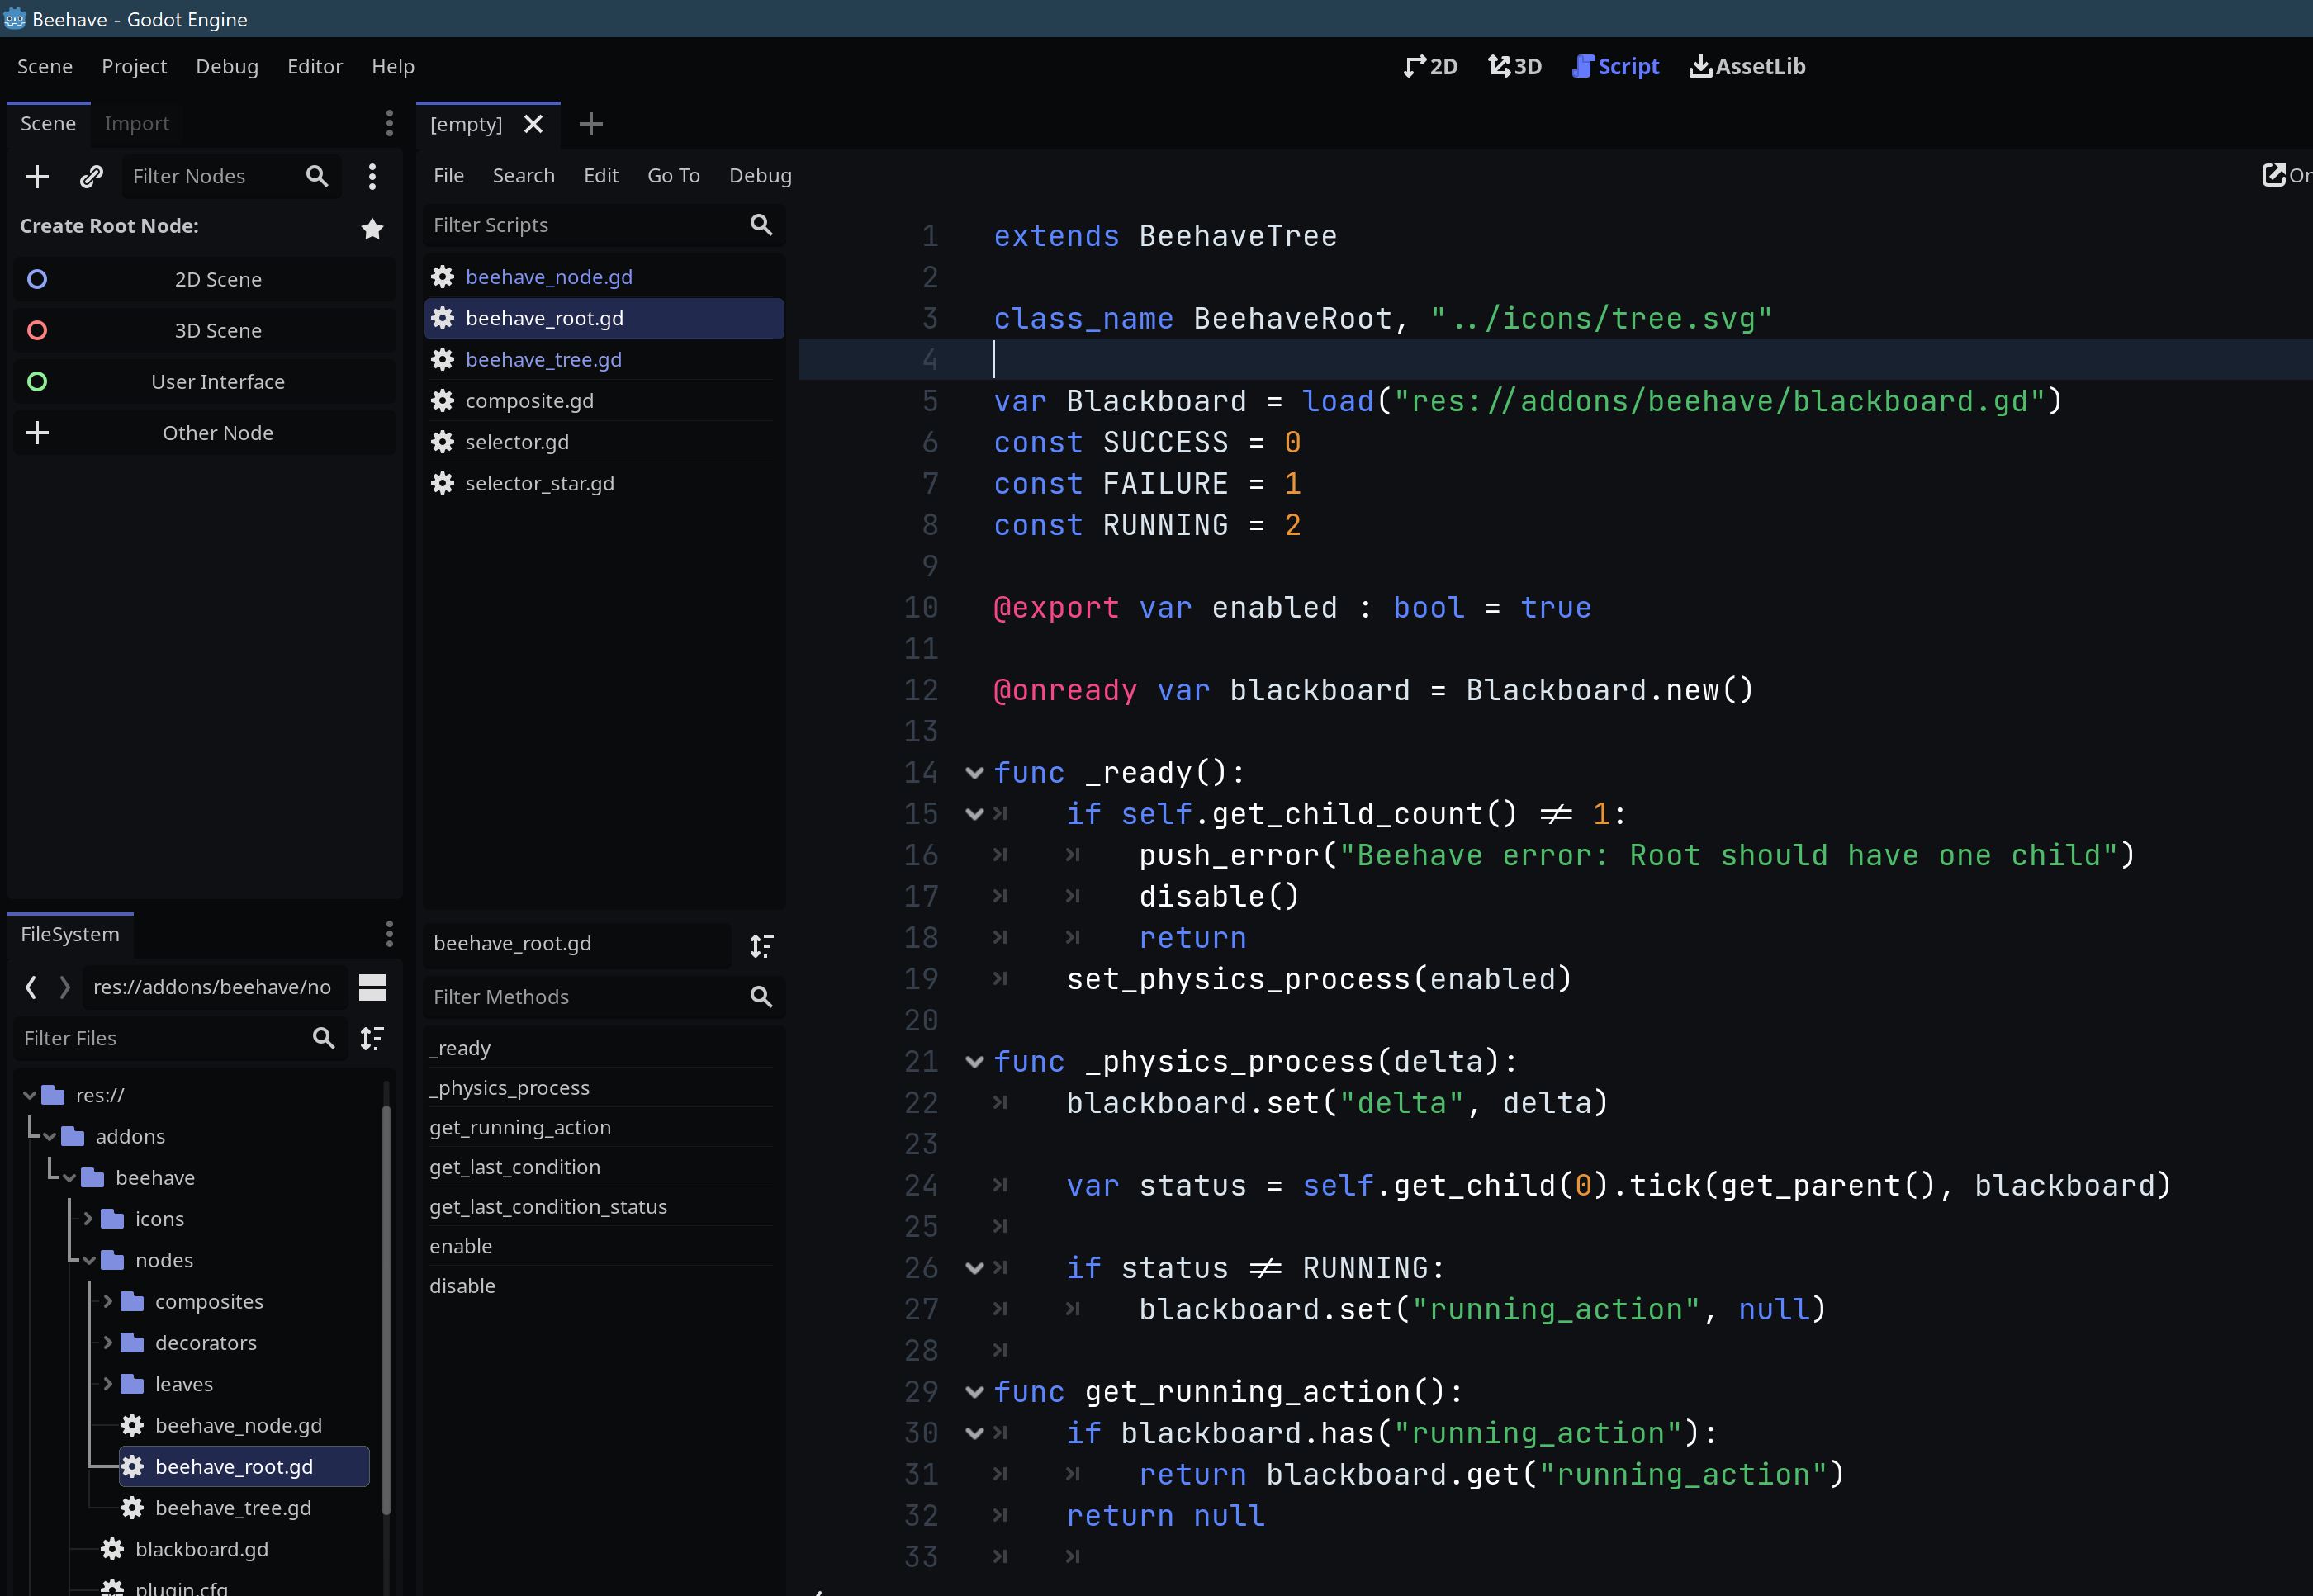The width and height of the screenshot is (2313, 1596).
Task: Click the Favorite Nodes star icon
Action: point(372,229)
